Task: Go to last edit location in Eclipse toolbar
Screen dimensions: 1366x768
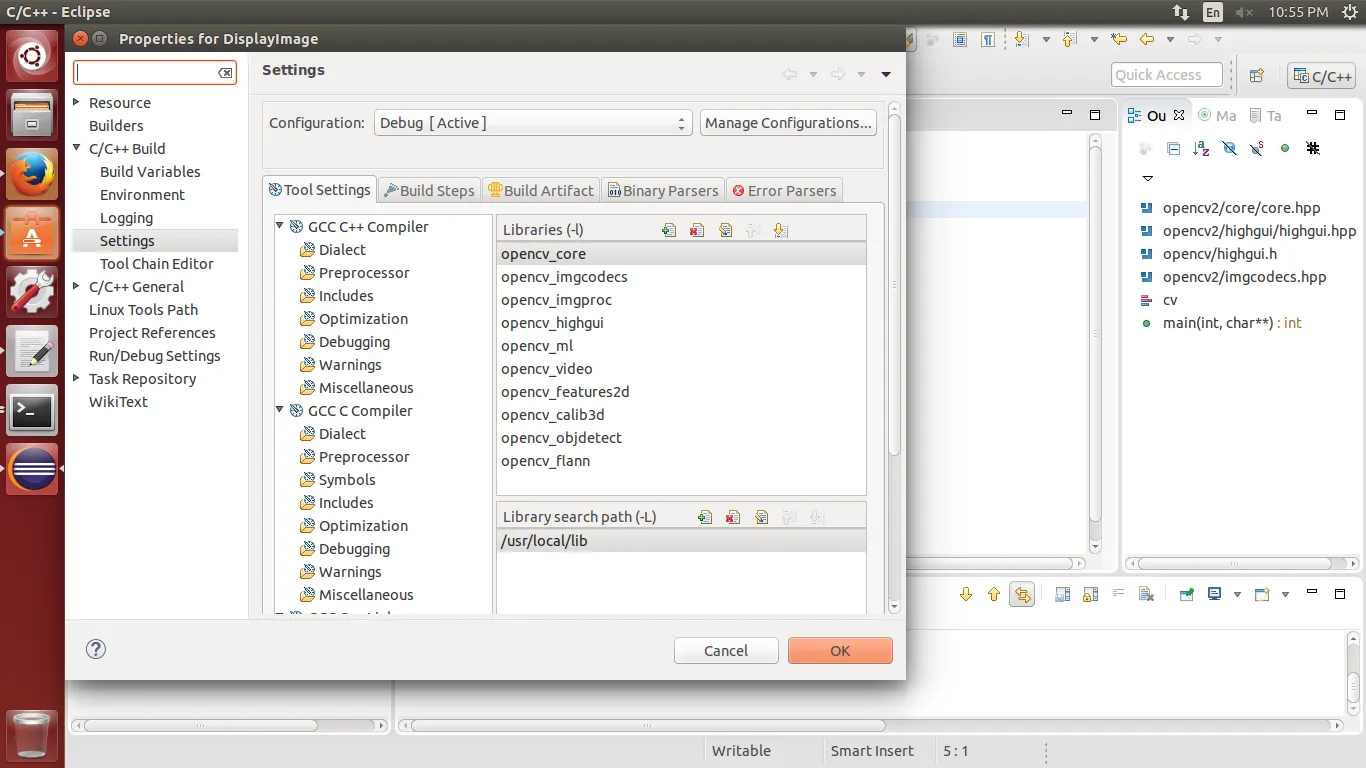Action: [1119, 40]
